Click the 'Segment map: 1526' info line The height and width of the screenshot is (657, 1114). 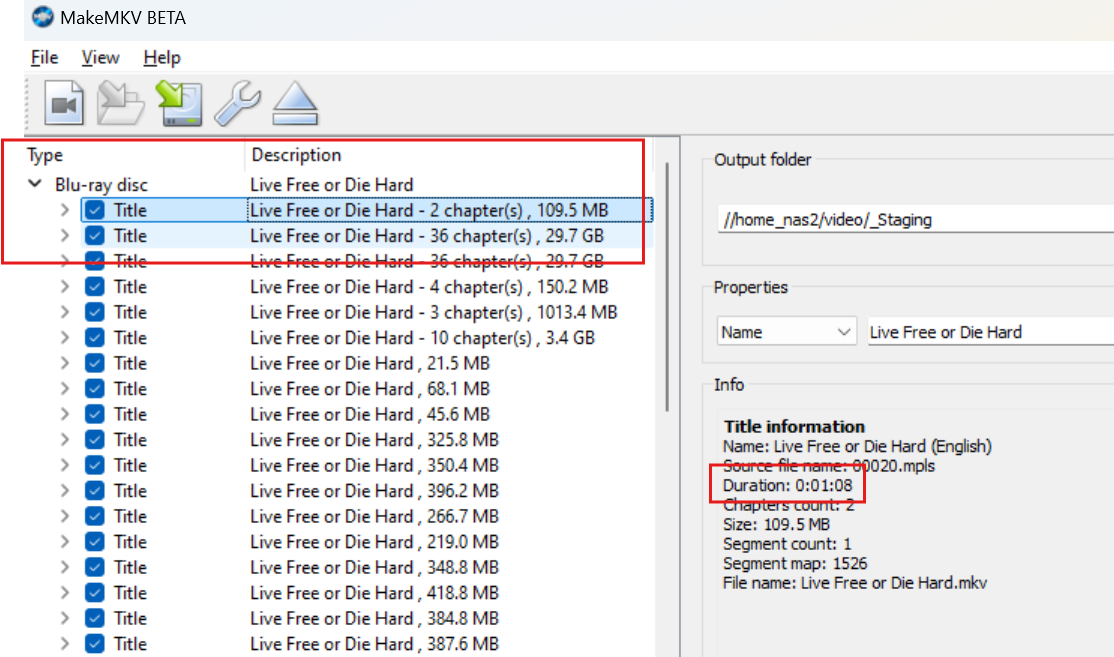pyautogui.click(x=795, y=563)
